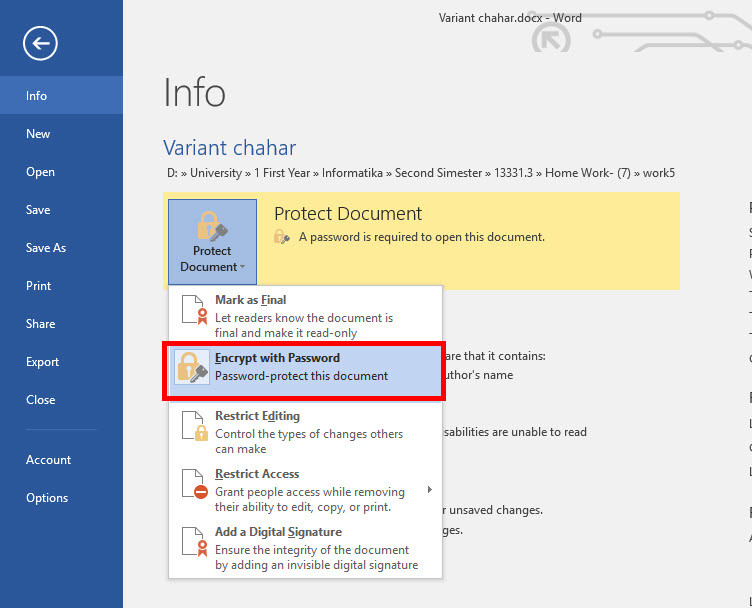
Task: Open the Print section
Action: pyautogui.click(x=61, y=286)
